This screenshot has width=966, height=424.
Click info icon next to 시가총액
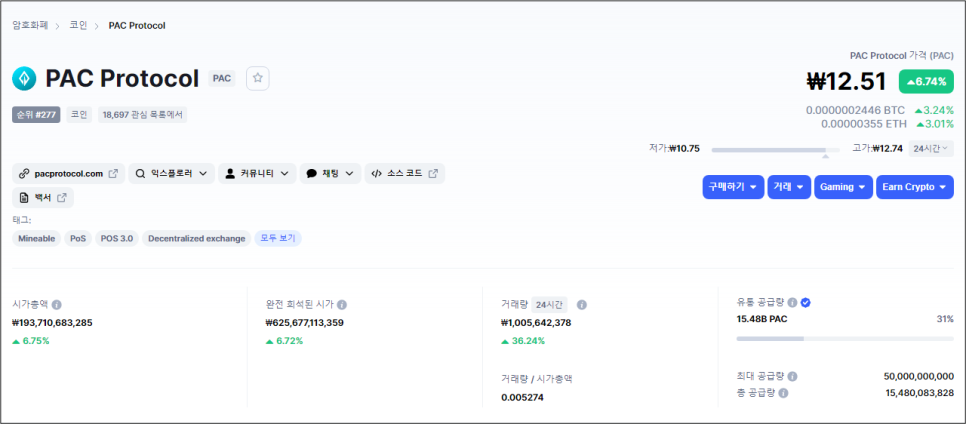57,304
